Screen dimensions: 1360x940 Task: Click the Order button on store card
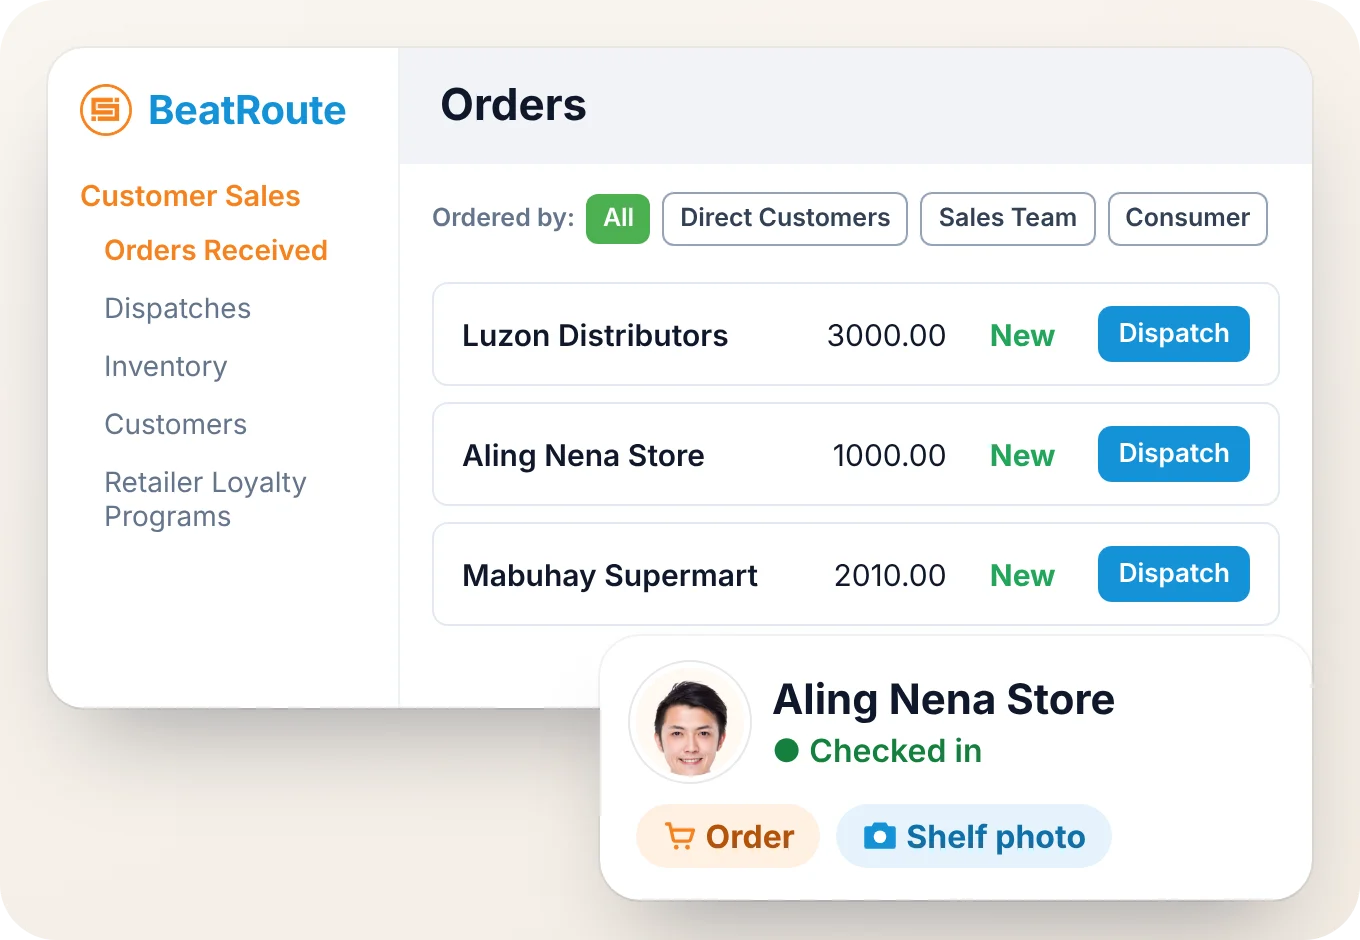coord(728,836)
